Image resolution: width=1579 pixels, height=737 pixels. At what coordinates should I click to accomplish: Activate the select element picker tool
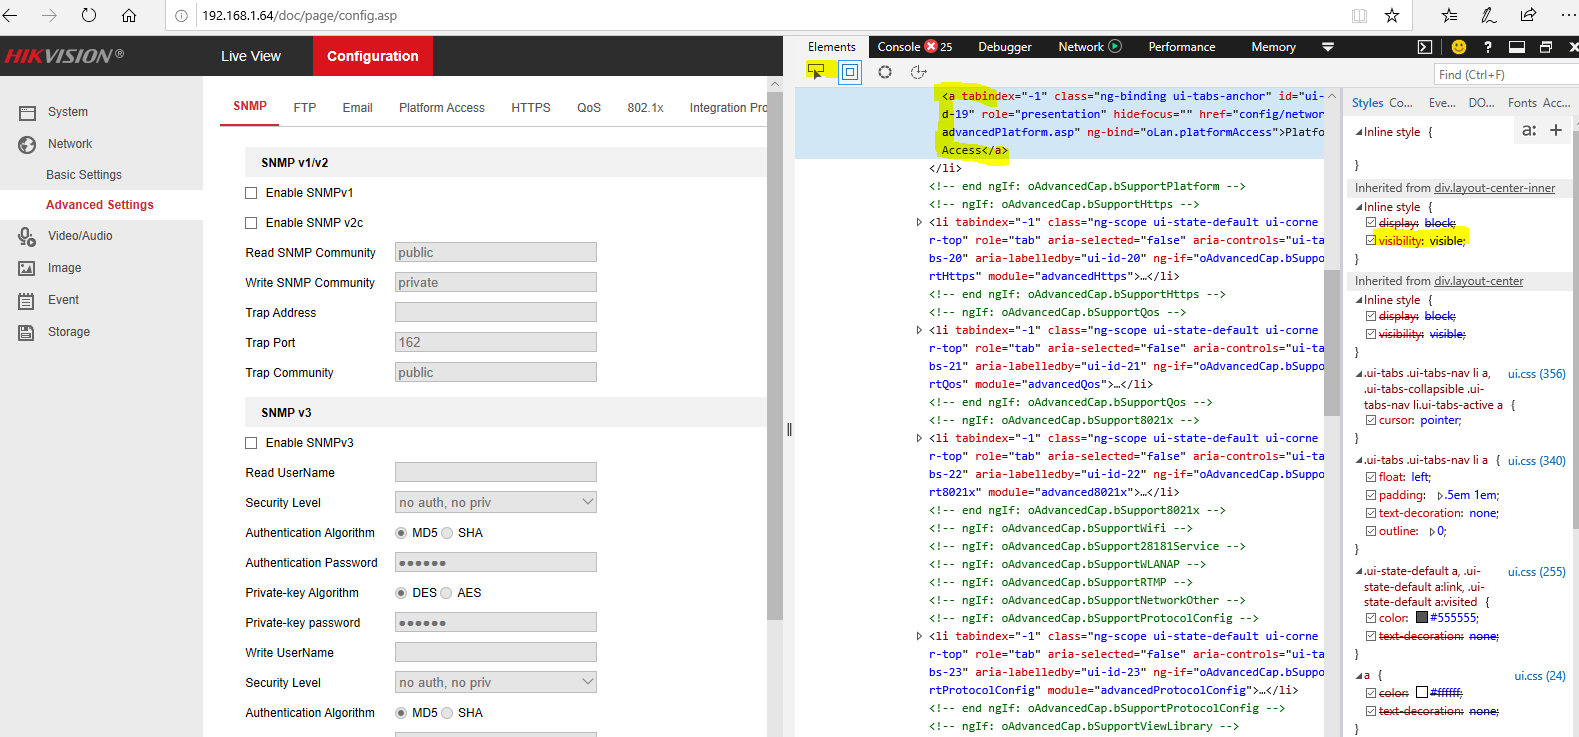(x=816, y=72)
